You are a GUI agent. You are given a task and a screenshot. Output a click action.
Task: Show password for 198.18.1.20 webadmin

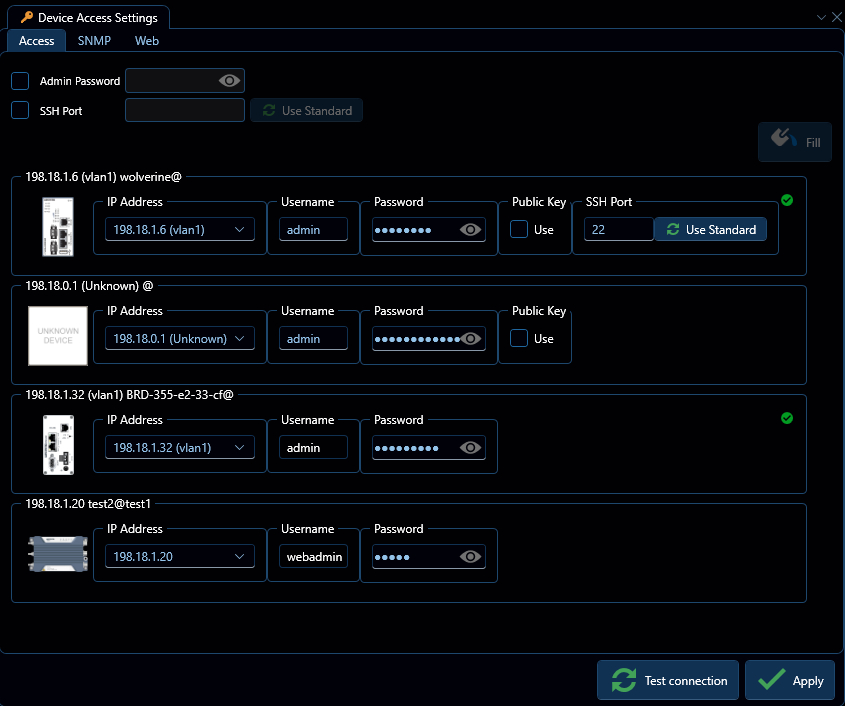coord(470,556)
